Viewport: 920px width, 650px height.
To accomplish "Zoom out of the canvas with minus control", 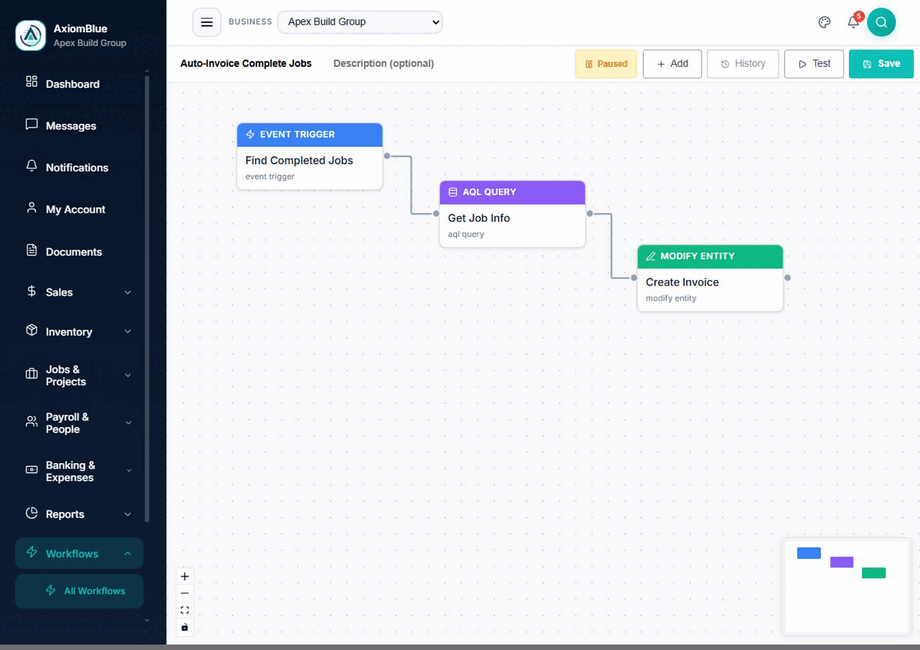I will [184, 593].
